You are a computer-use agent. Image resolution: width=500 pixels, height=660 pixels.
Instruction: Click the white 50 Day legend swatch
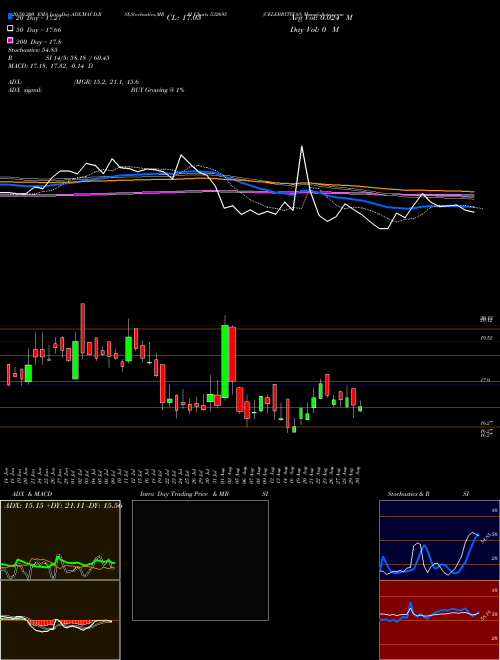tap(10, 29)
